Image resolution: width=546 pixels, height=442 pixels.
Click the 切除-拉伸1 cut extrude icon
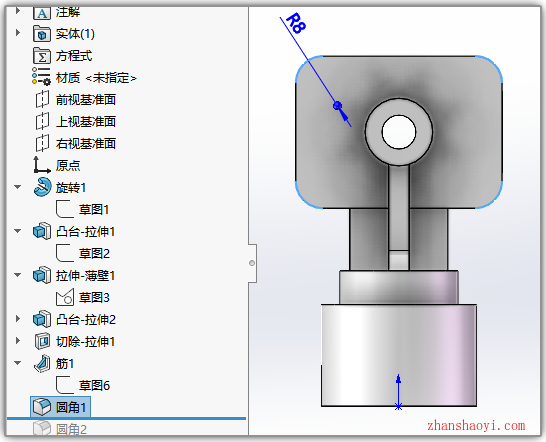click(42, 341)
